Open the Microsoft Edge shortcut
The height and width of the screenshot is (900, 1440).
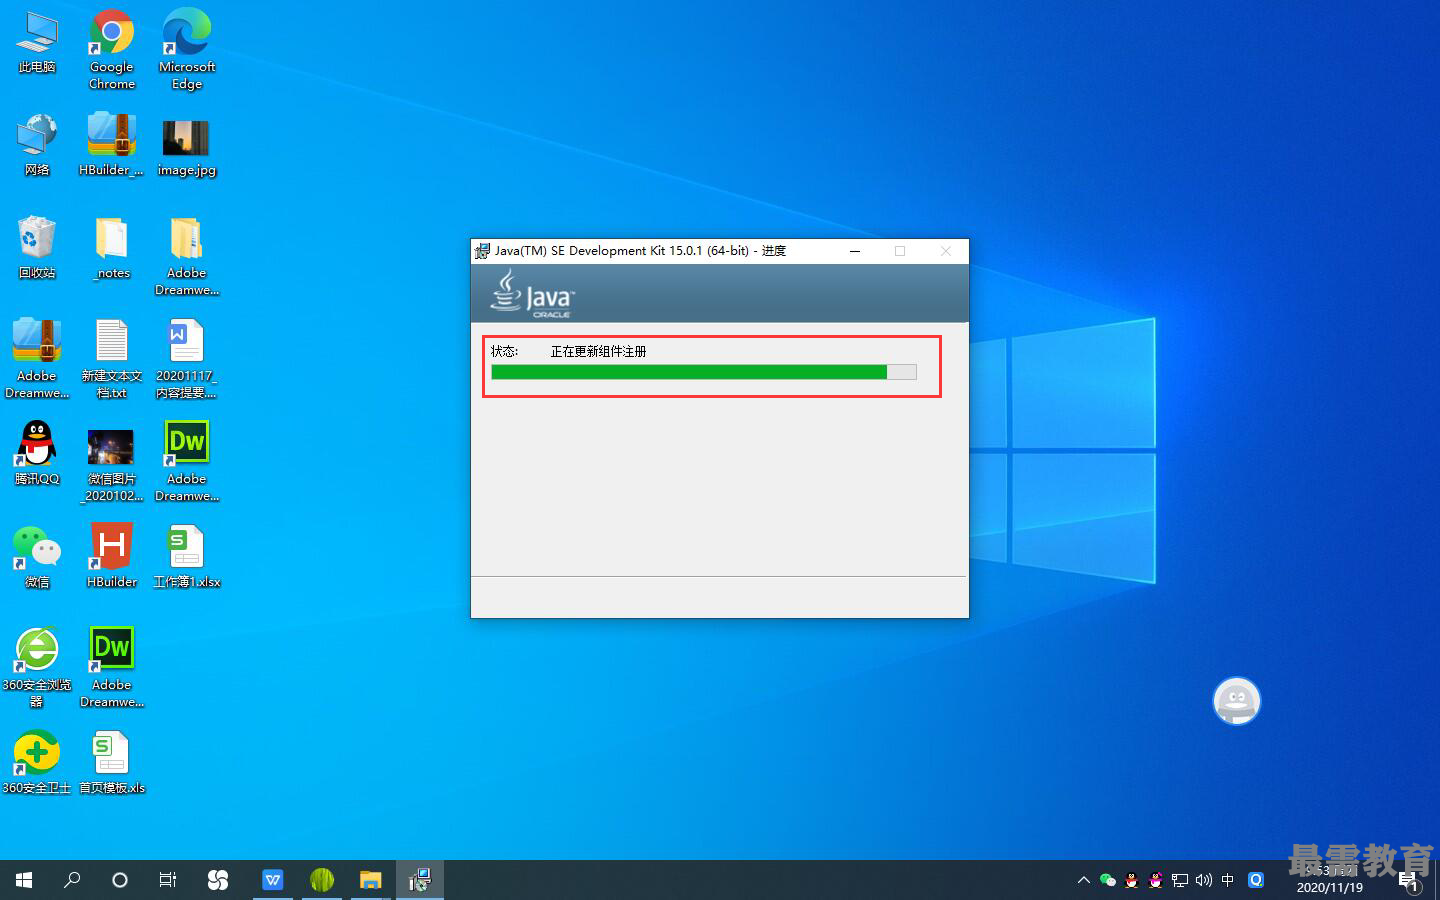tap(187, 50)
